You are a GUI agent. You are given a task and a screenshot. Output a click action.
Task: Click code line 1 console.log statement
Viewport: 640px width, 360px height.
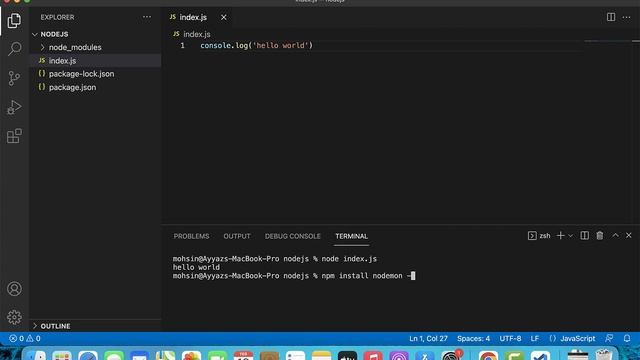[x=256, y=45]
